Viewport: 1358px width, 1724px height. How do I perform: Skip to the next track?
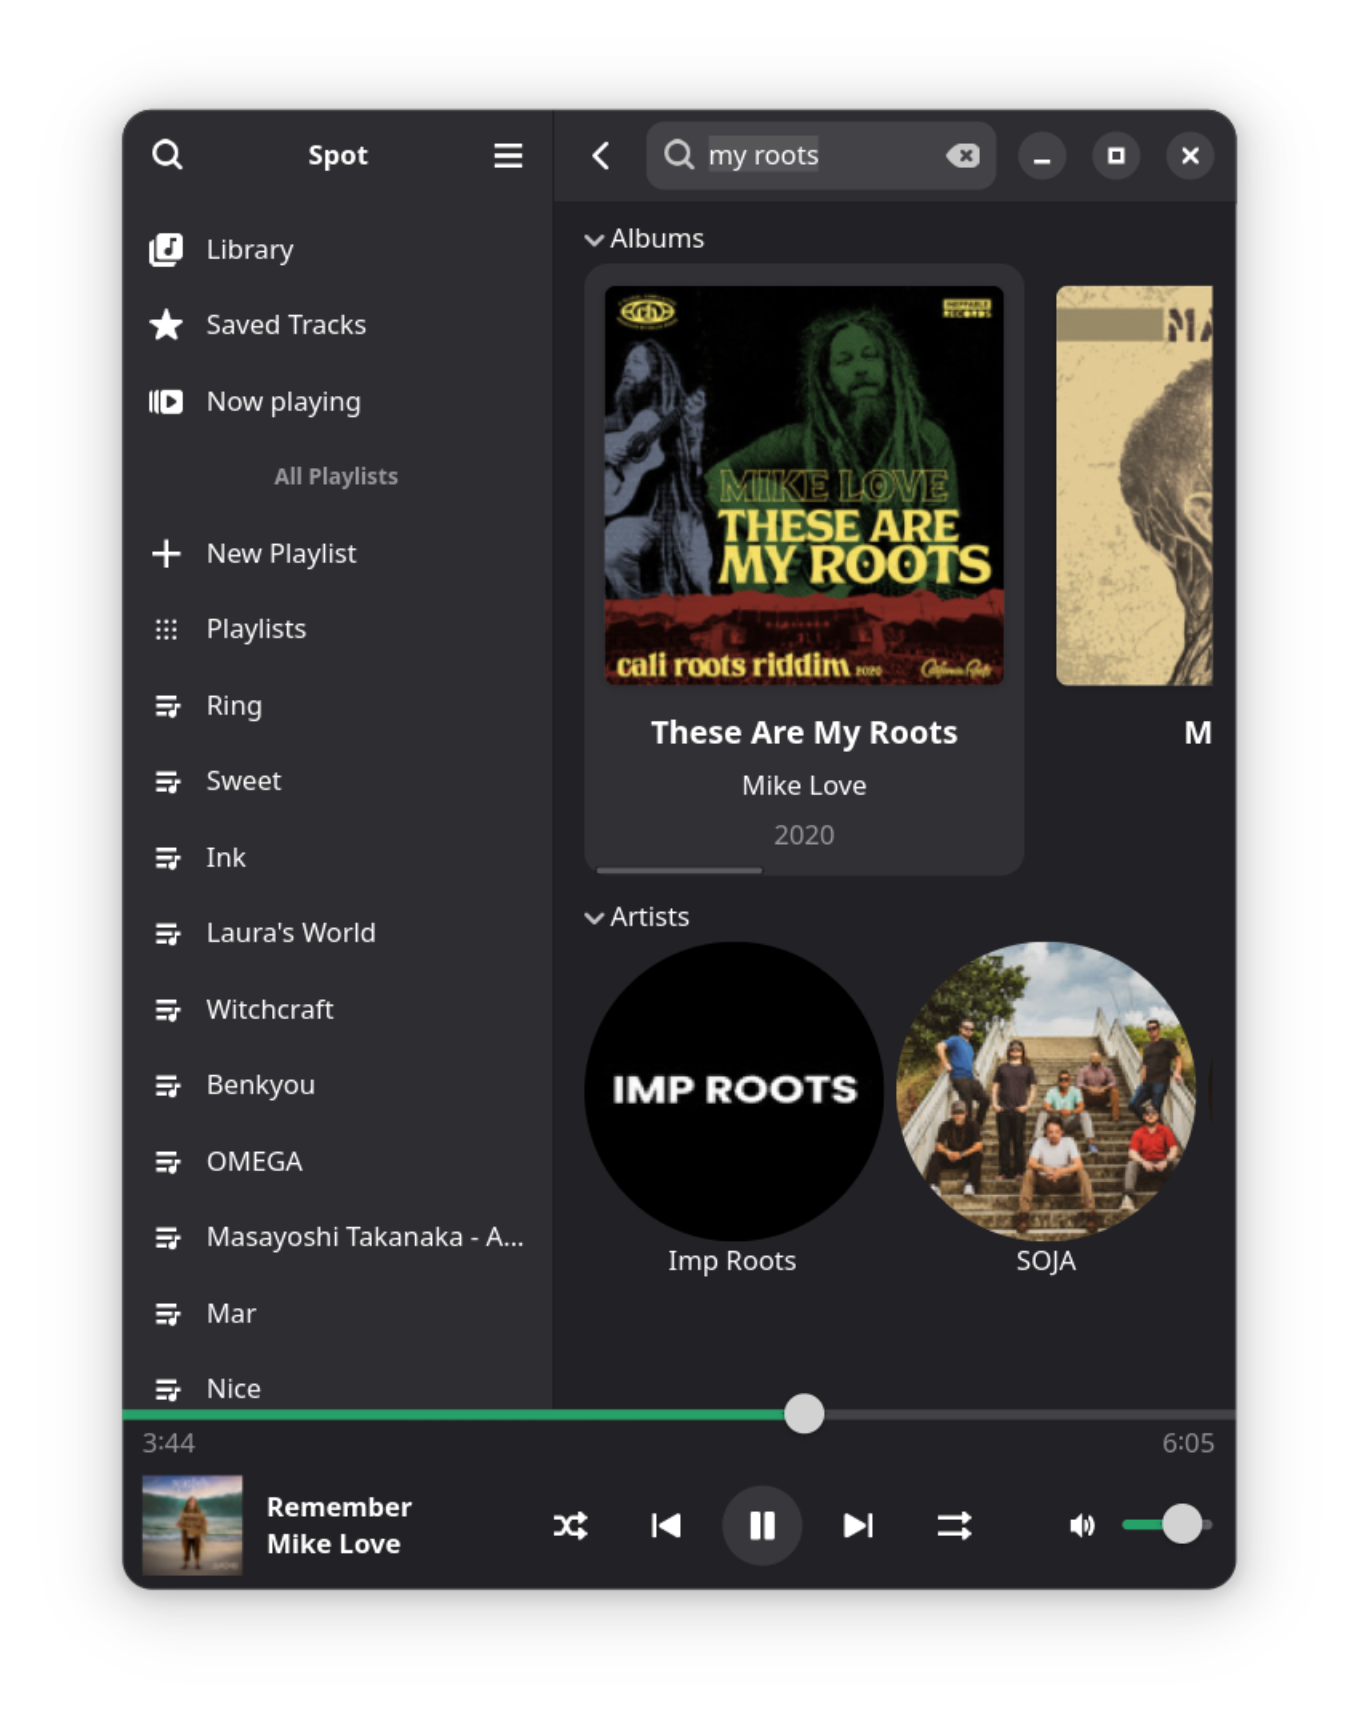[858, 1526]
